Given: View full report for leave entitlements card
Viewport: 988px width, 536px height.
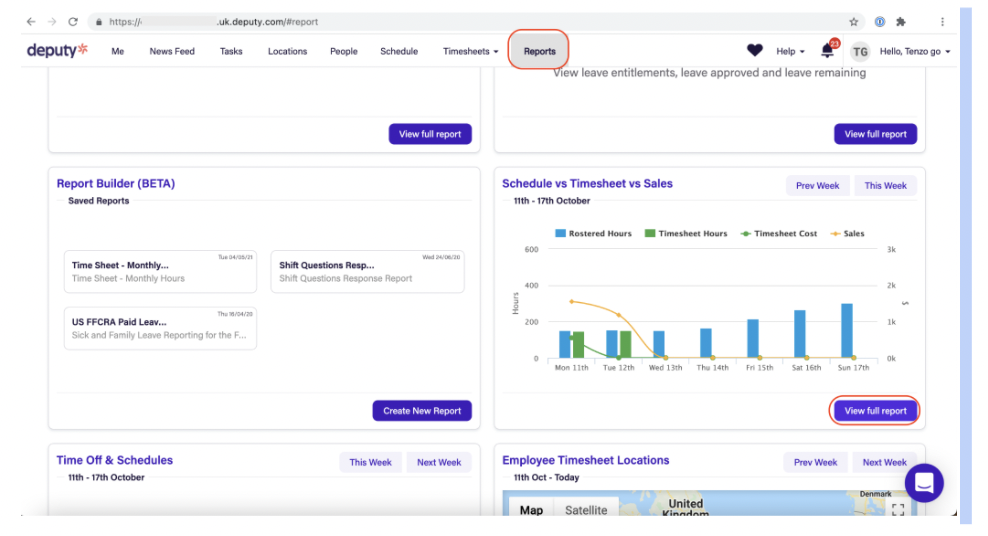Looking at the screenshot, I should pyautogui.click(x=875, y=134).
